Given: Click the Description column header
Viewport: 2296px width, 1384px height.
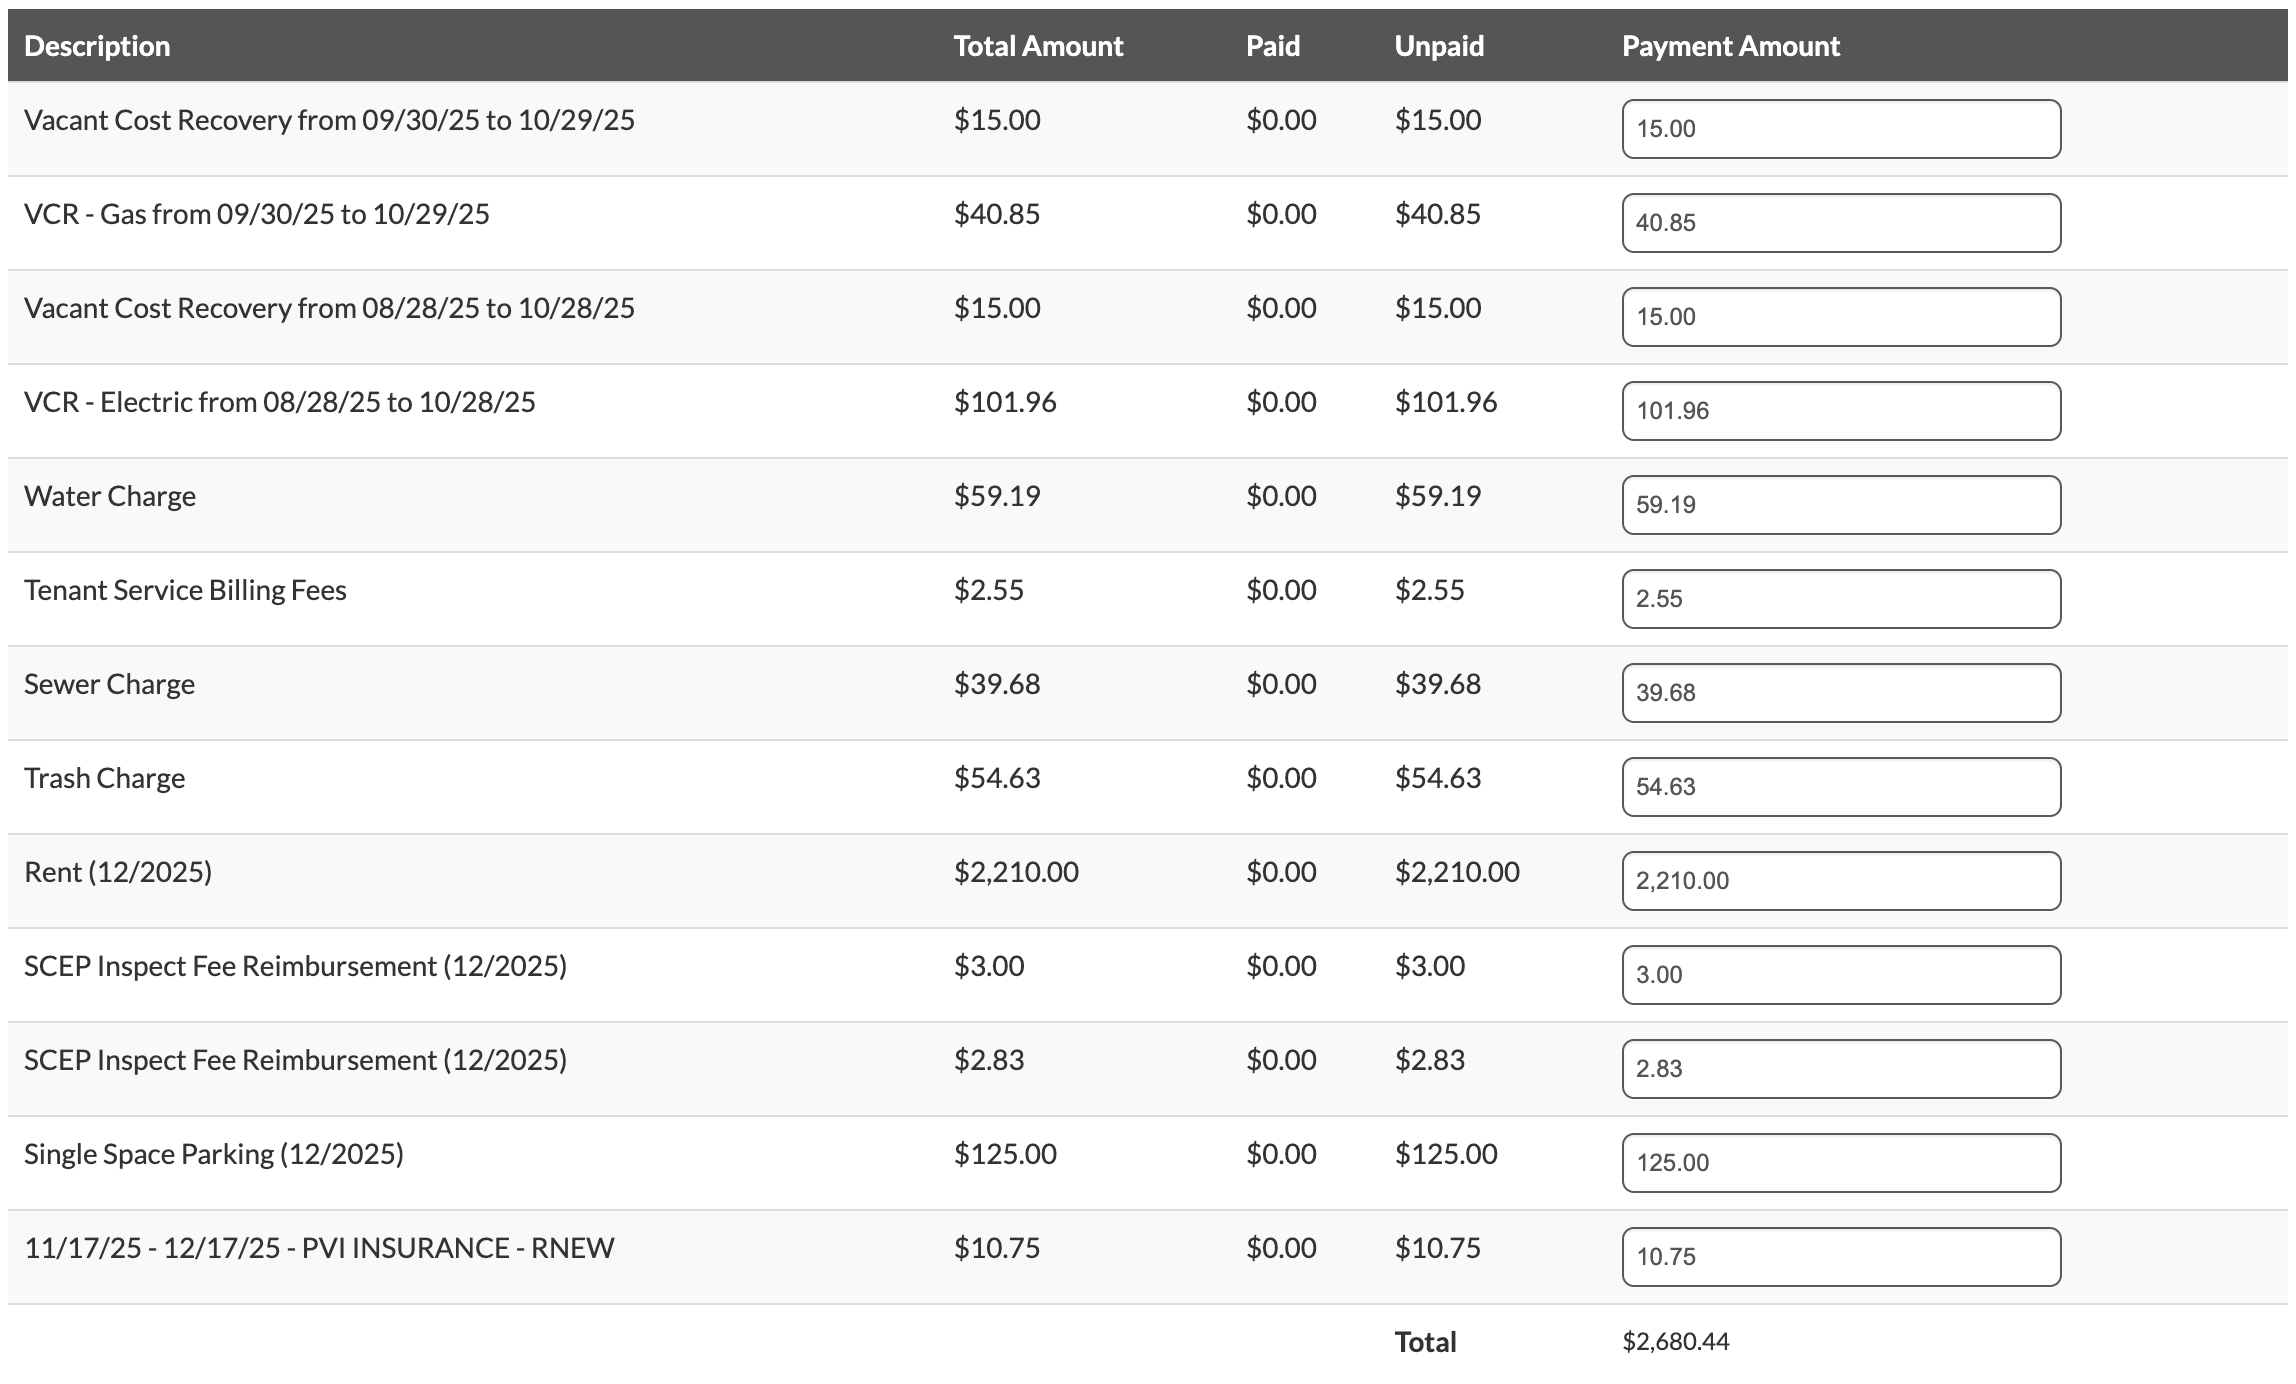Looking at the screenshot, I should (97, 46).
